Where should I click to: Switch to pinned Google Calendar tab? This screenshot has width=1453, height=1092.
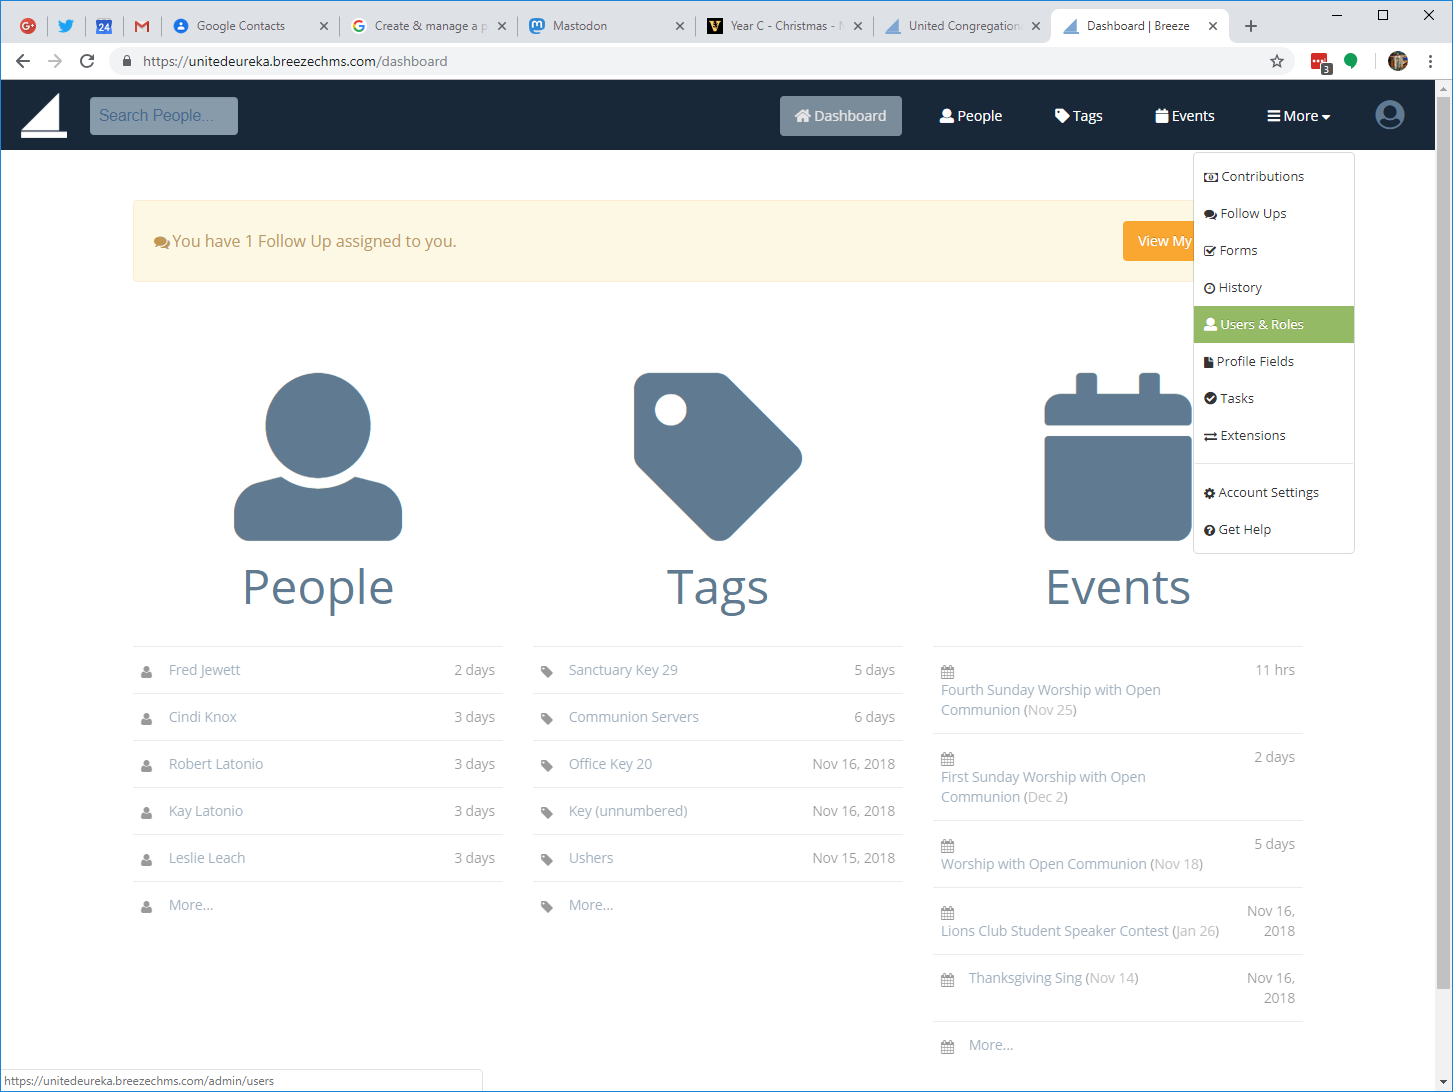[104, 26]
